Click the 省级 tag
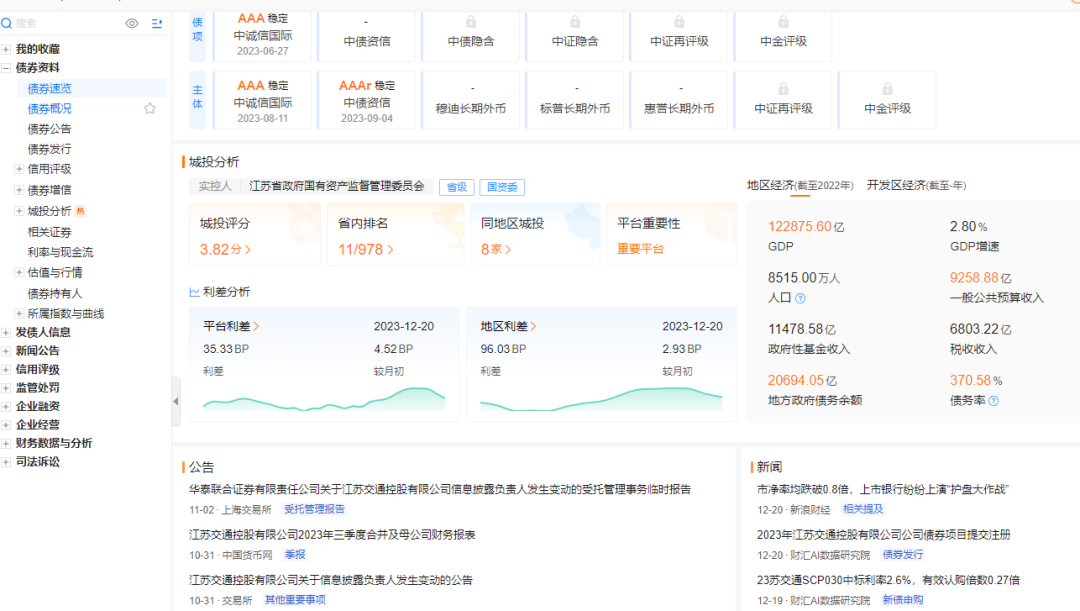Screen dimensions: 1080x611 pyautogui.click(x=457, y=187)
